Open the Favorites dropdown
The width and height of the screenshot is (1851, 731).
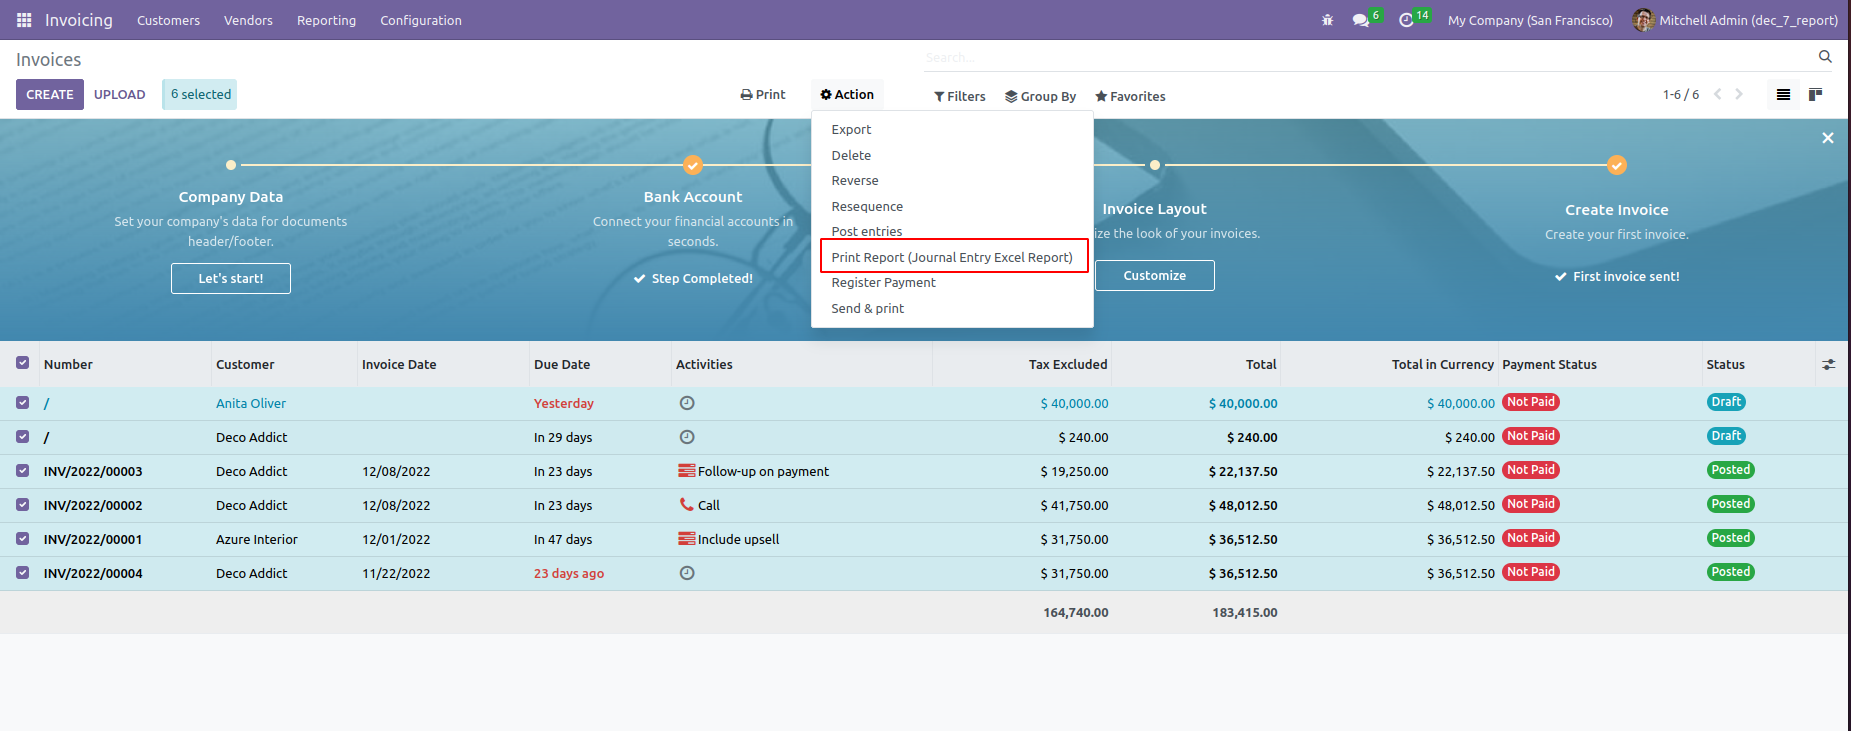tap(1130, 97)
